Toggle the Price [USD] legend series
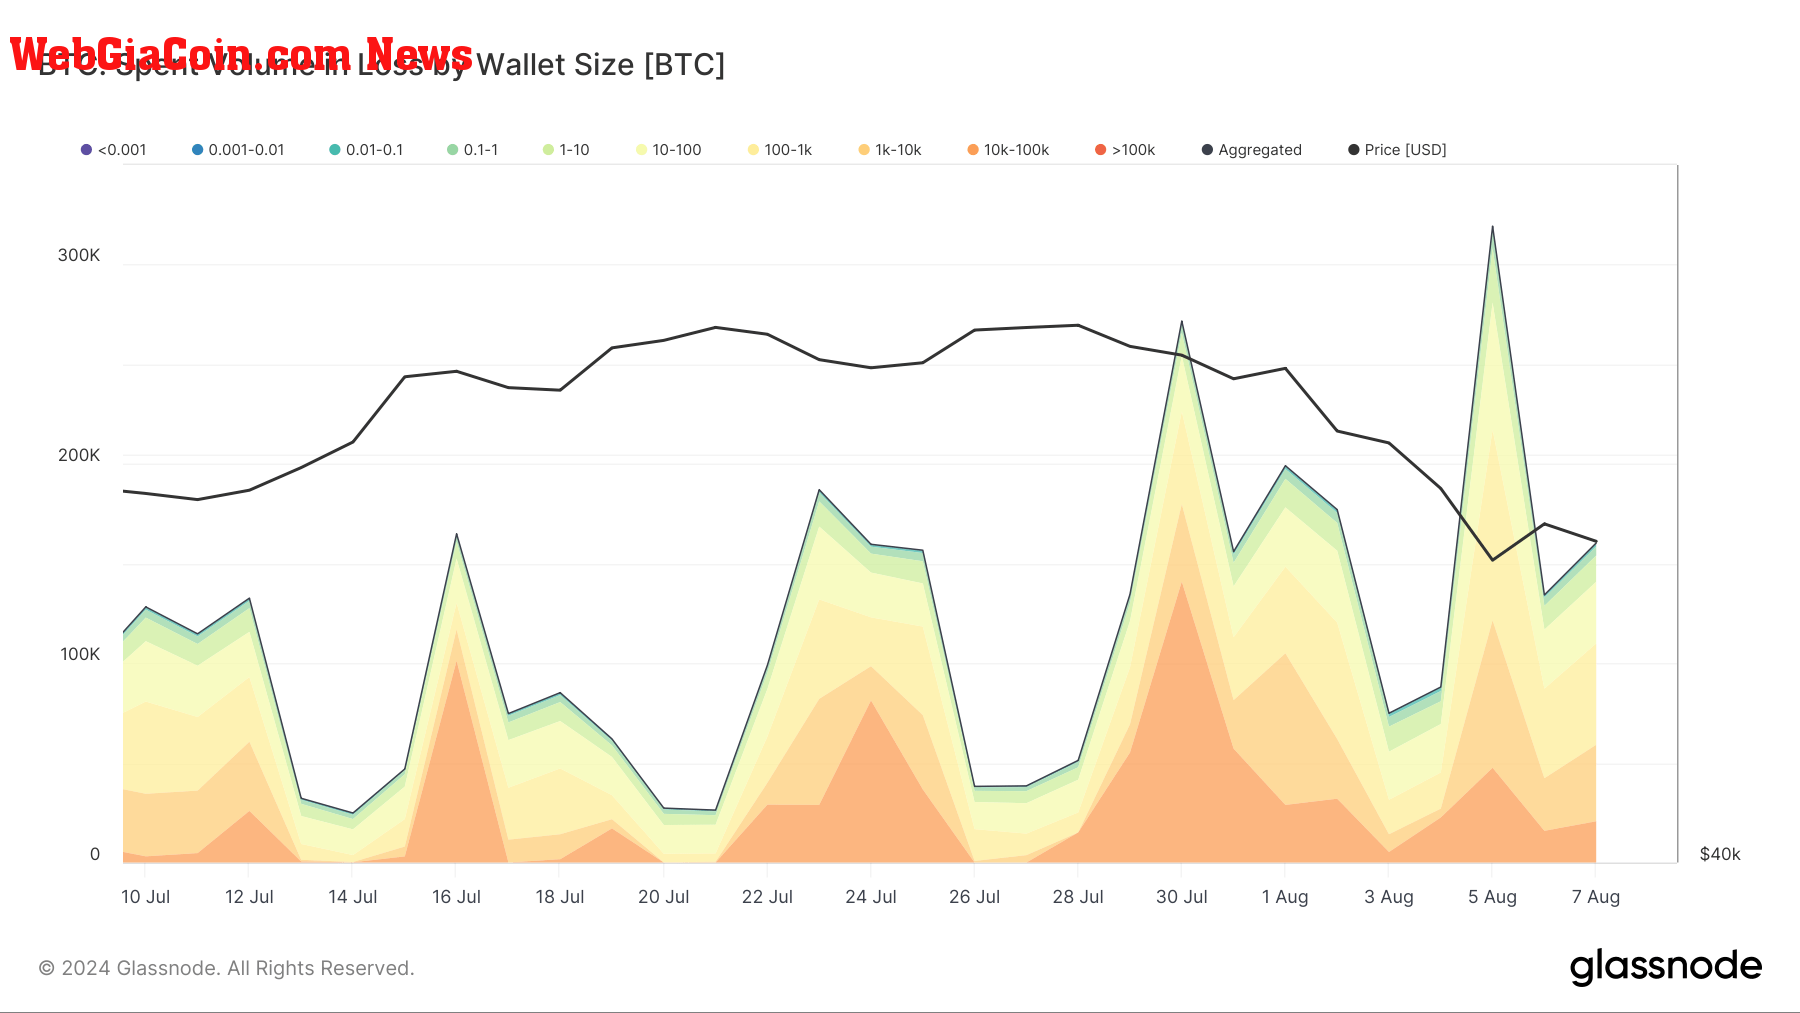Screen dimensions: 1800x1013 [1397, 150]
